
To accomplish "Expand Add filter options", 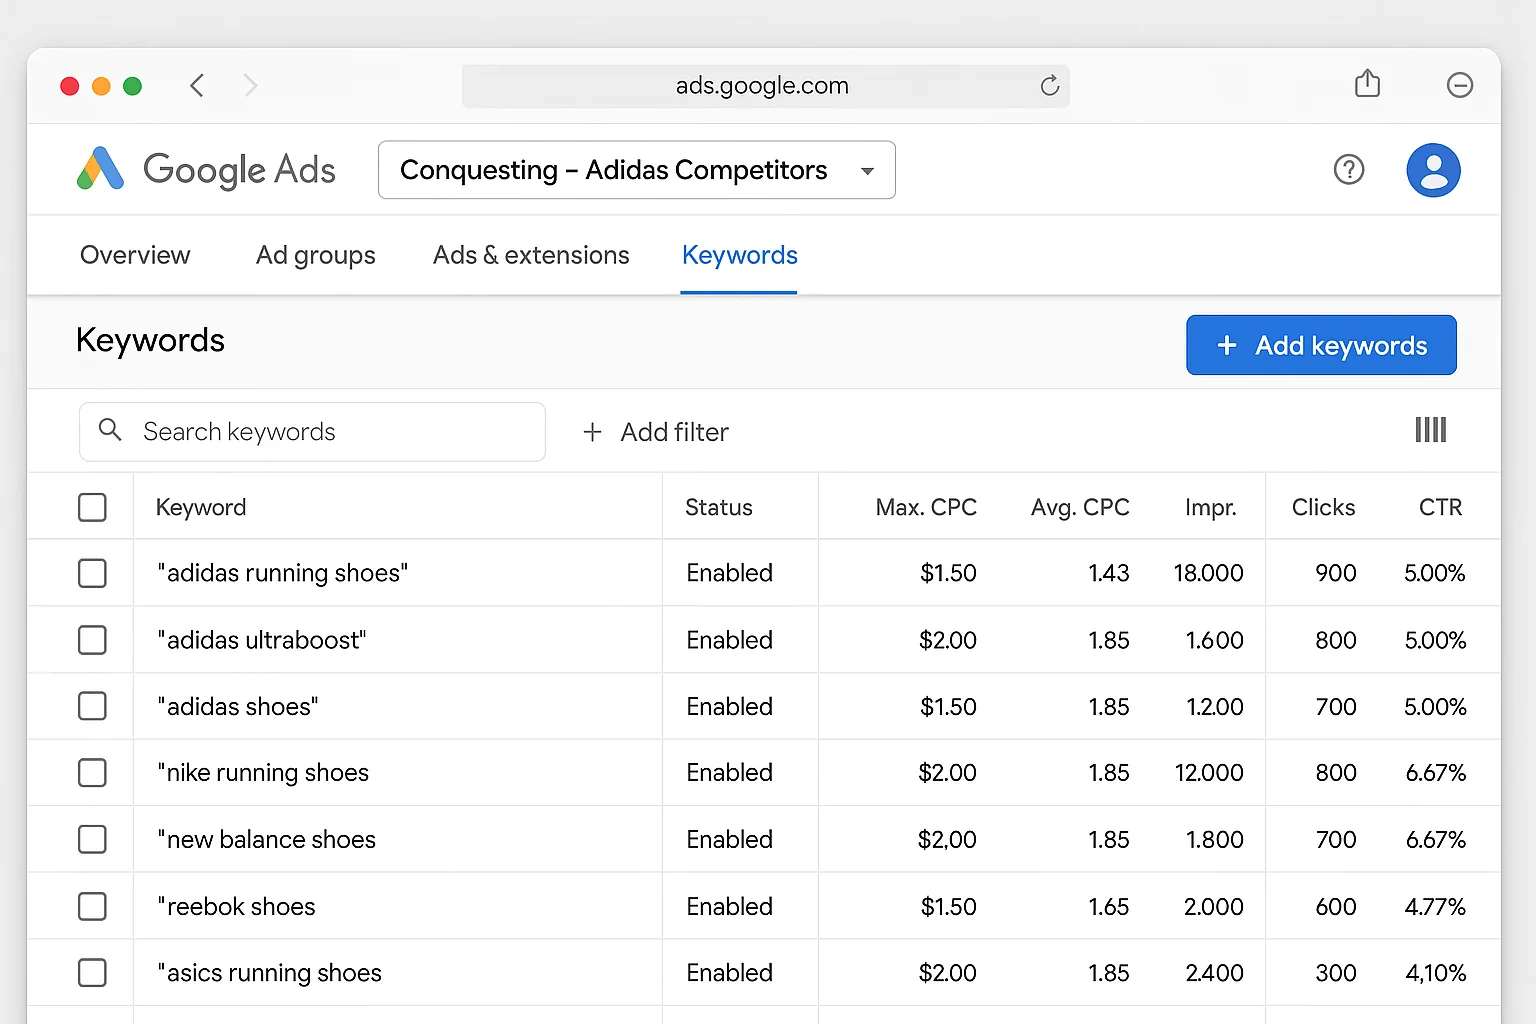I will 654,431.
